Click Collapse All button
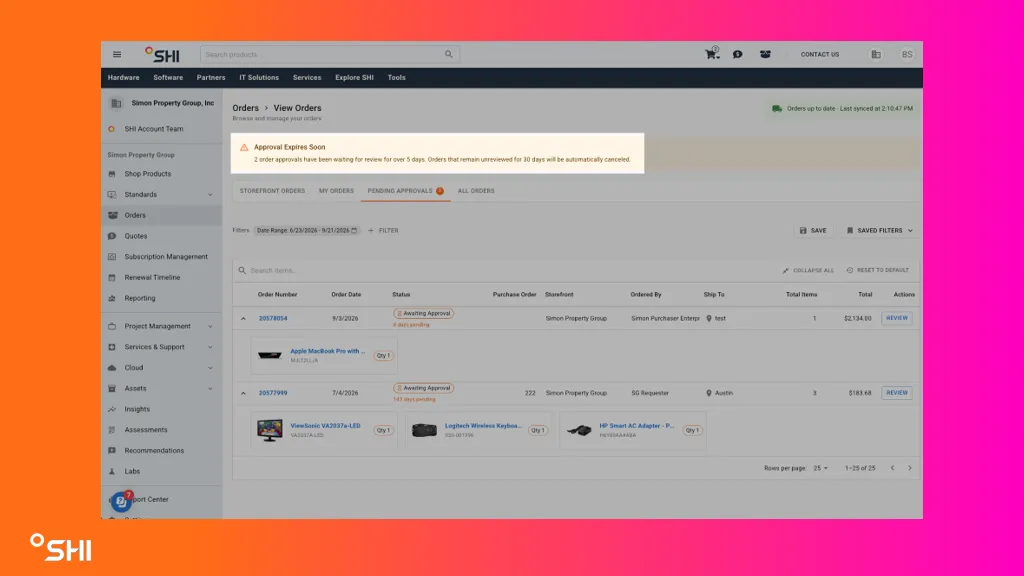The width and height of the screenshot is (1024, 576). [808, 270]
